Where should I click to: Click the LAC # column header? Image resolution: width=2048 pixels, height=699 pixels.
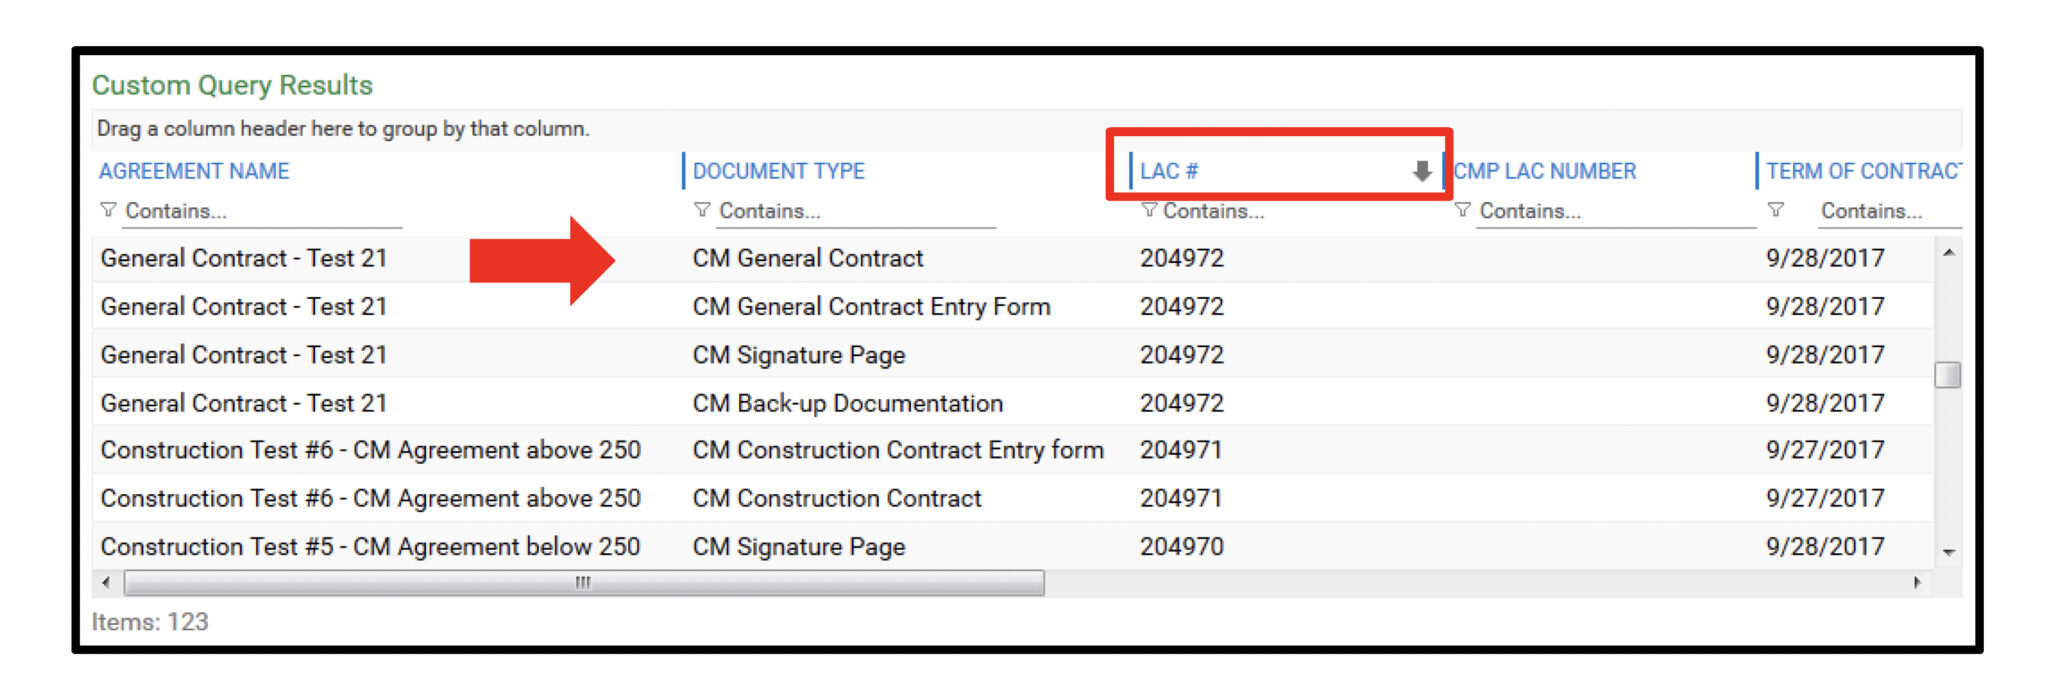[1169, 171]
